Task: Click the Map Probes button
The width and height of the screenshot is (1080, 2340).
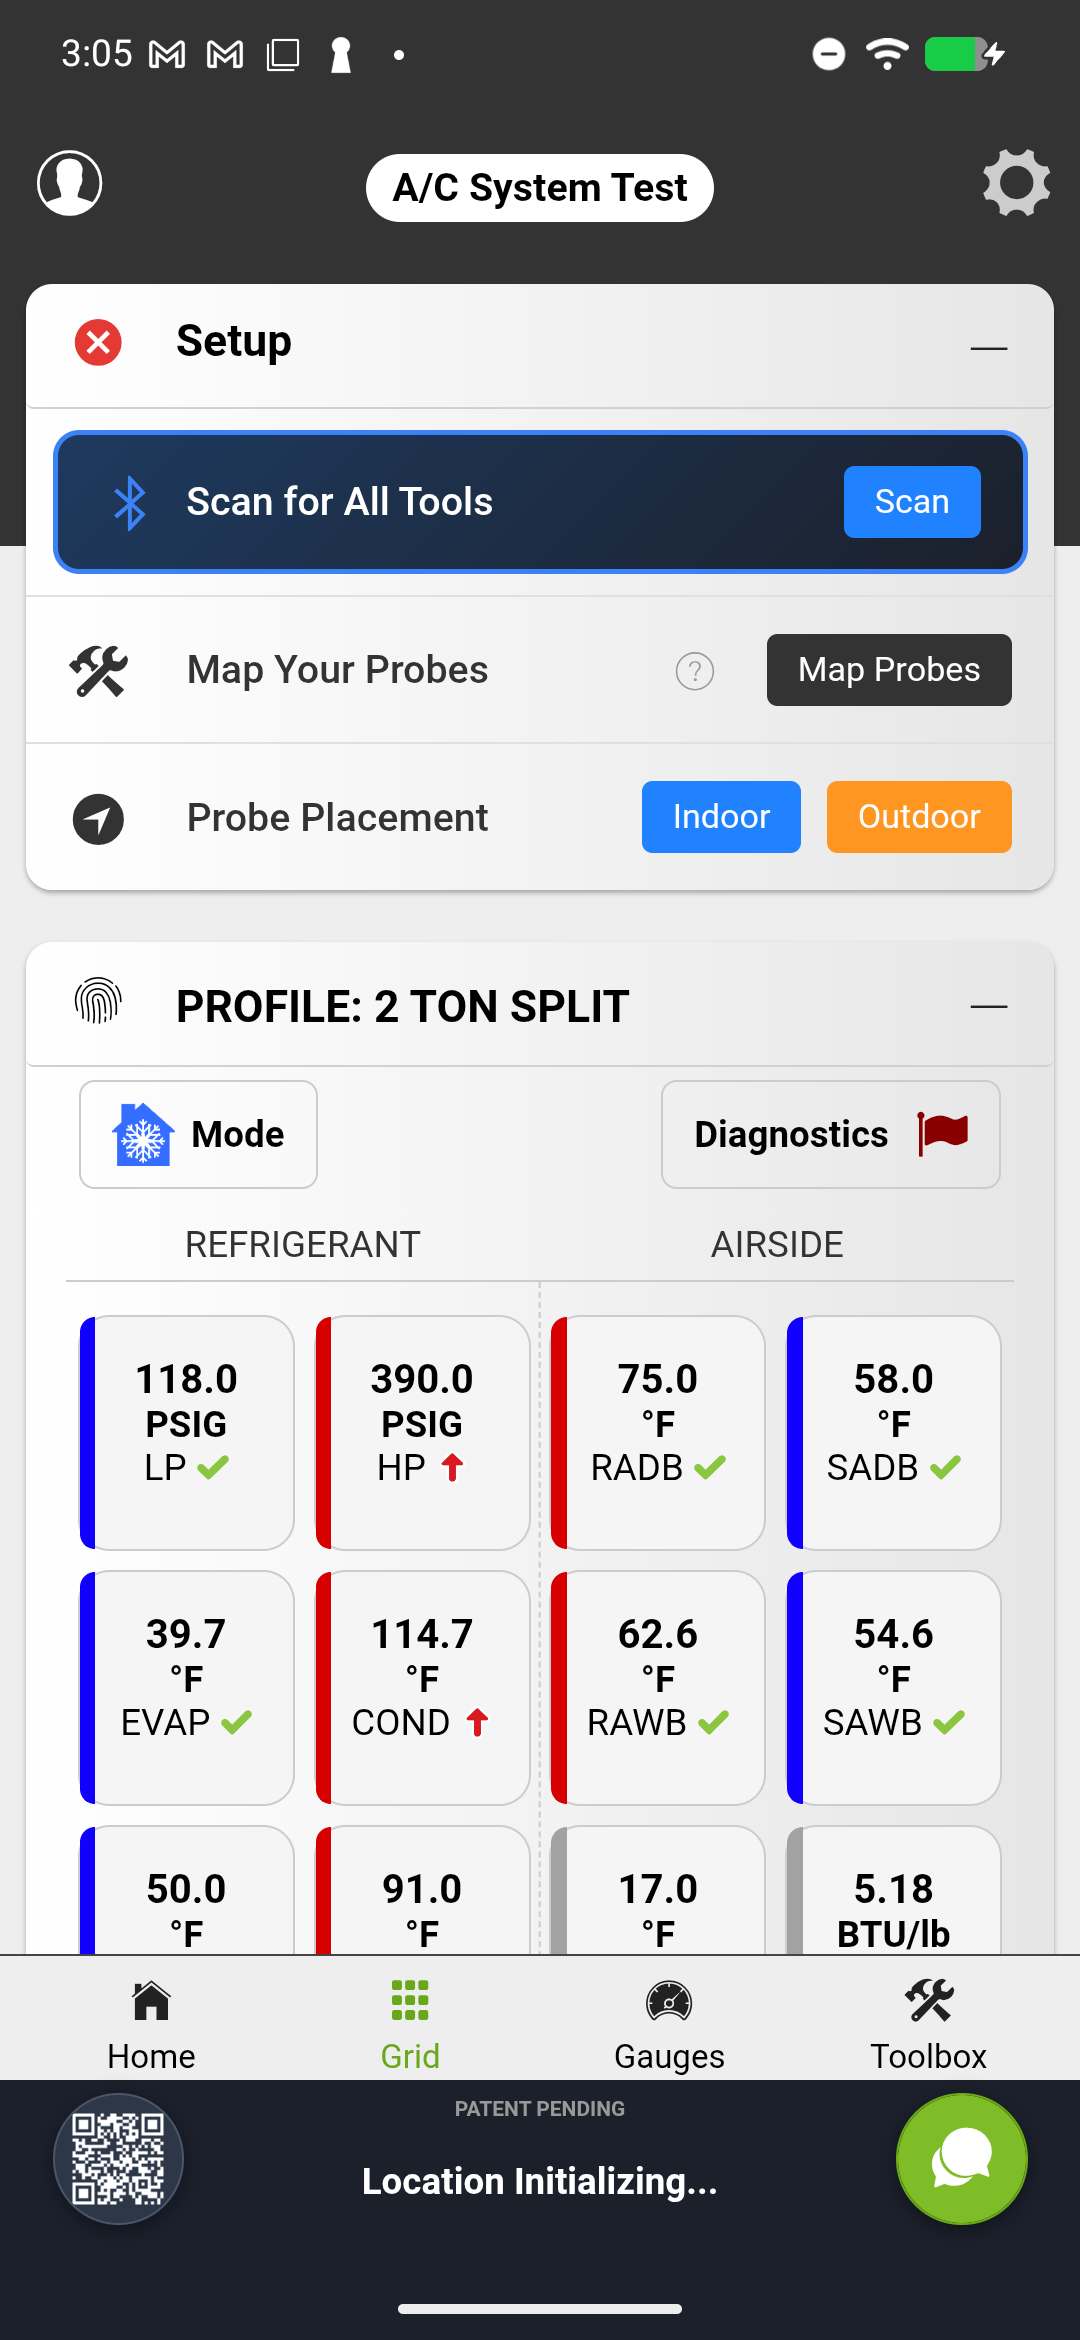Action: point(889,670)
